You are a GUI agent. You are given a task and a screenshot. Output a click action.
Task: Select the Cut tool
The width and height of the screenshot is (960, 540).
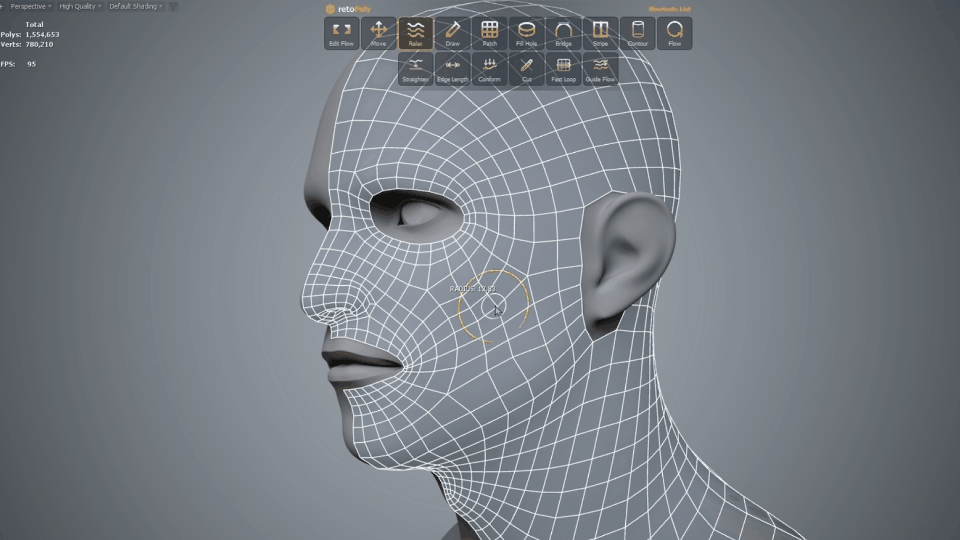(x=527, y=69)
